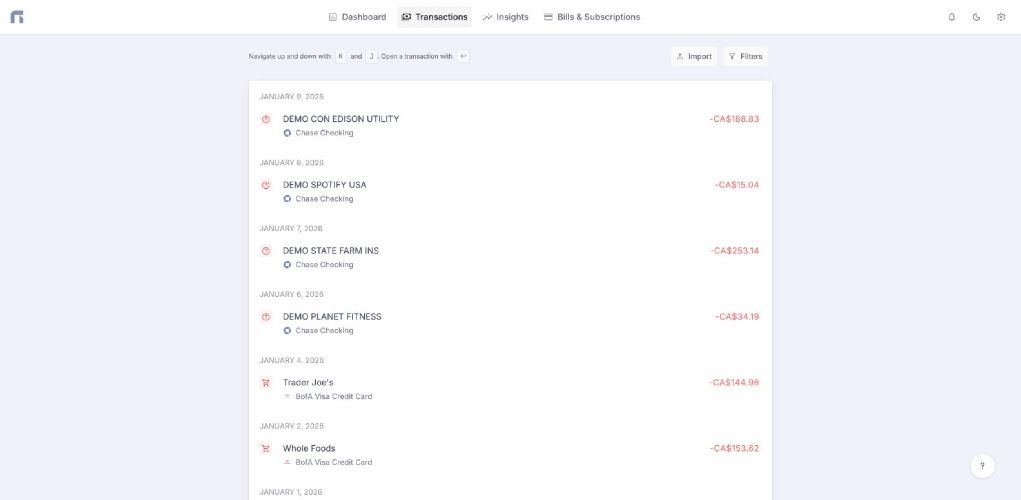
Task: Click the Import button
Action: pos(694,57)
